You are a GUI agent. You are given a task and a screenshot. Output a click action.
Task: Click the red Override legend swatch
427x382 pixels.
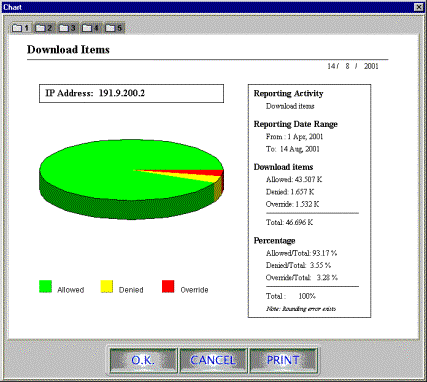(168, 286)
